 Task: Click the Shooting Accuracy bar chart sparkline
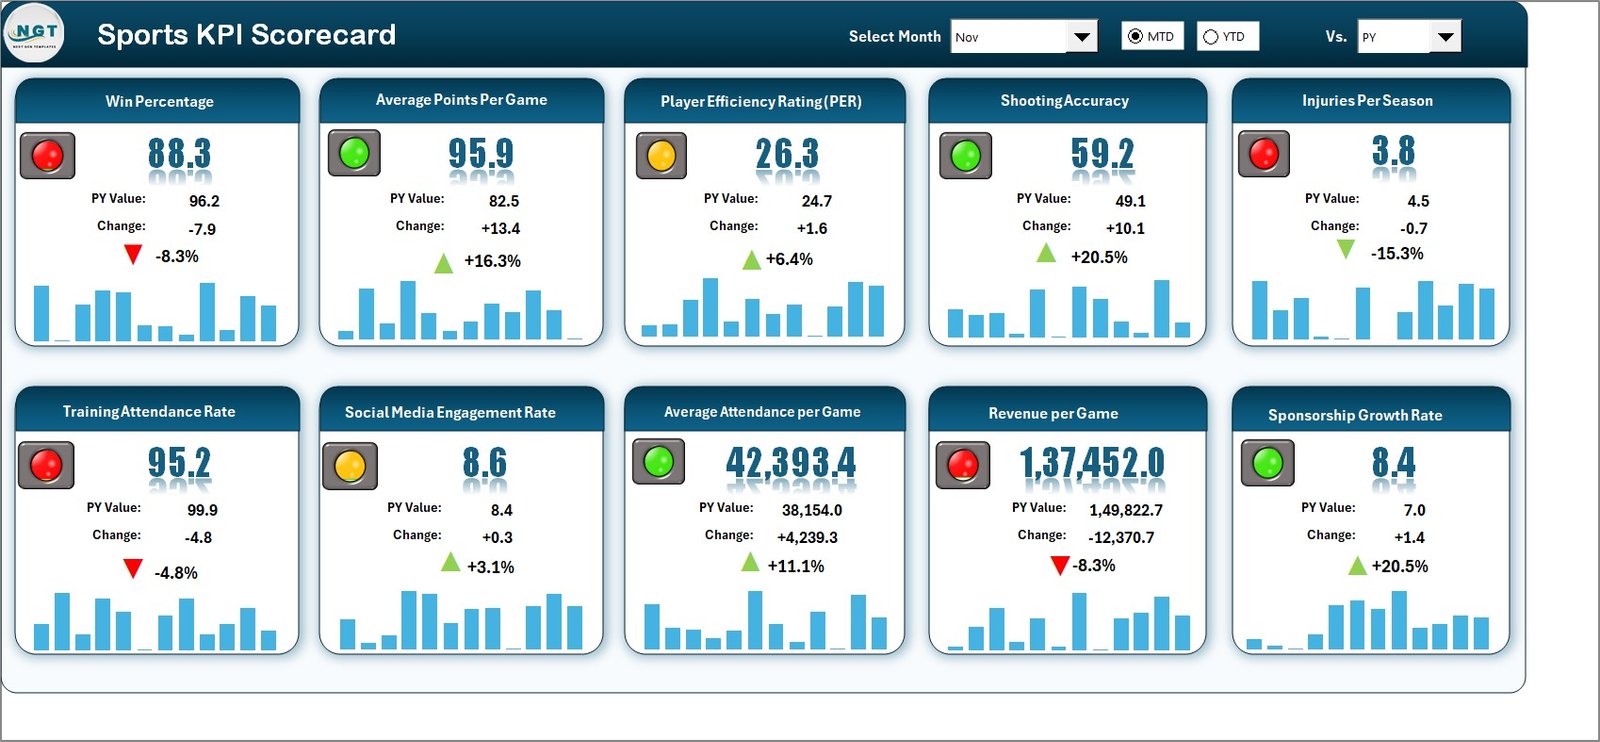[1068, 310]
